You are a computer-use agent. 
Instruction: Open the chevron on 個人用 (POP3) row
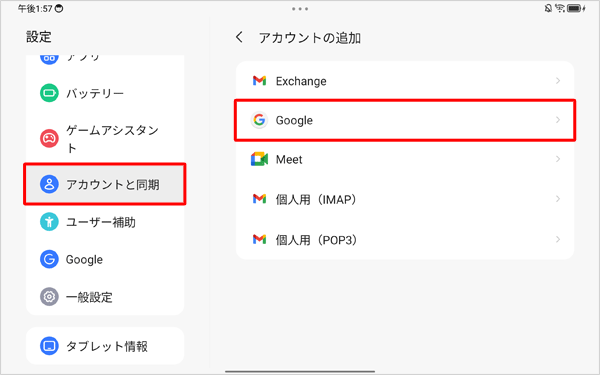558,240
